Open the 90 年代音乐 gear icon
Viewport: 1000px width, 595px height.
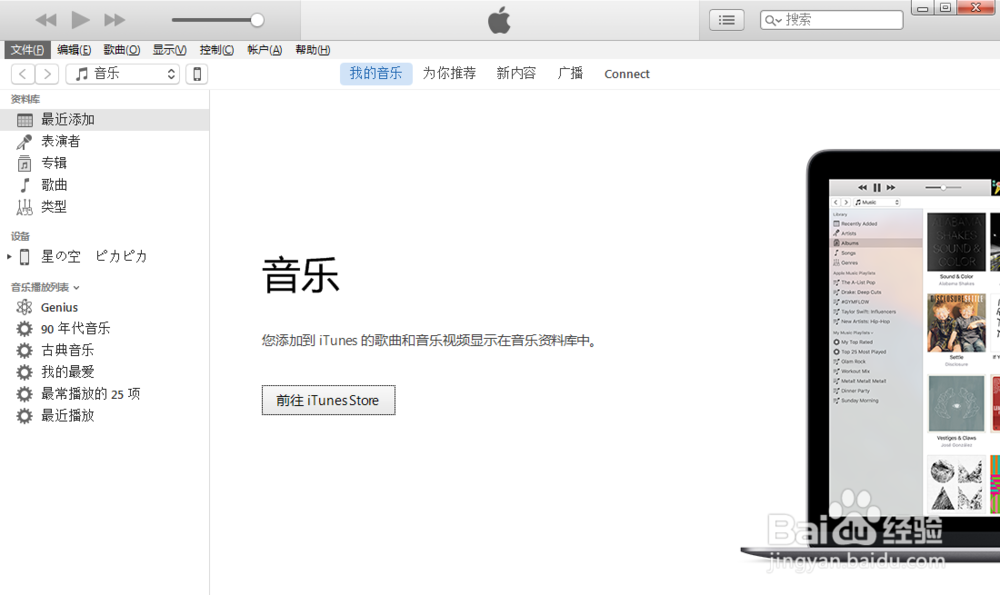[x=24, y=328]
